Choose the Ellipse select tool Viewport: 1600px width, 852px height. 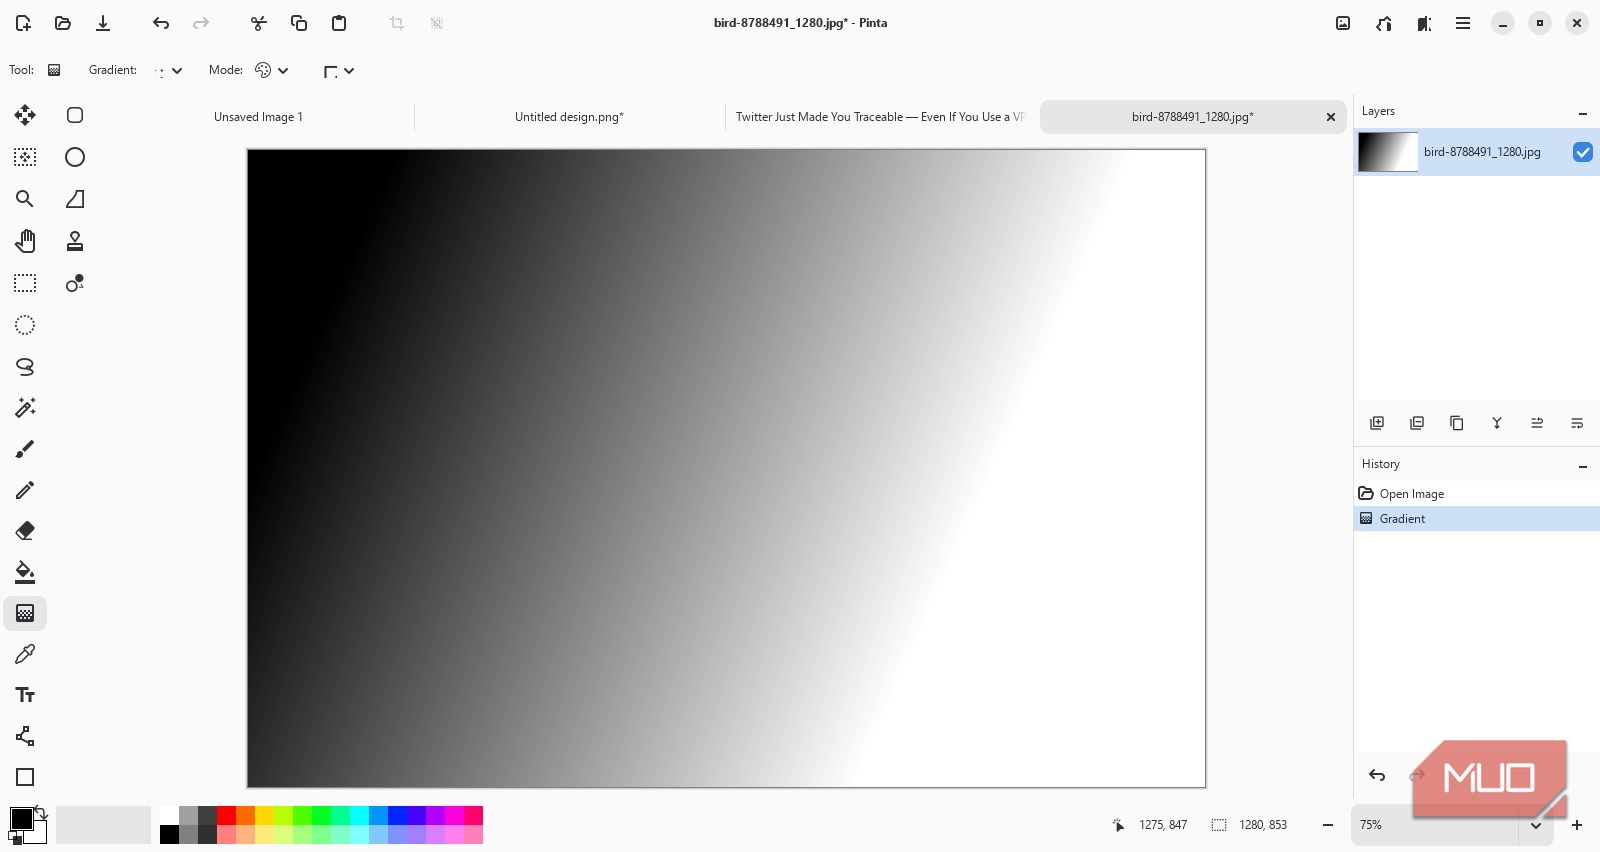(x=25, y=325)
